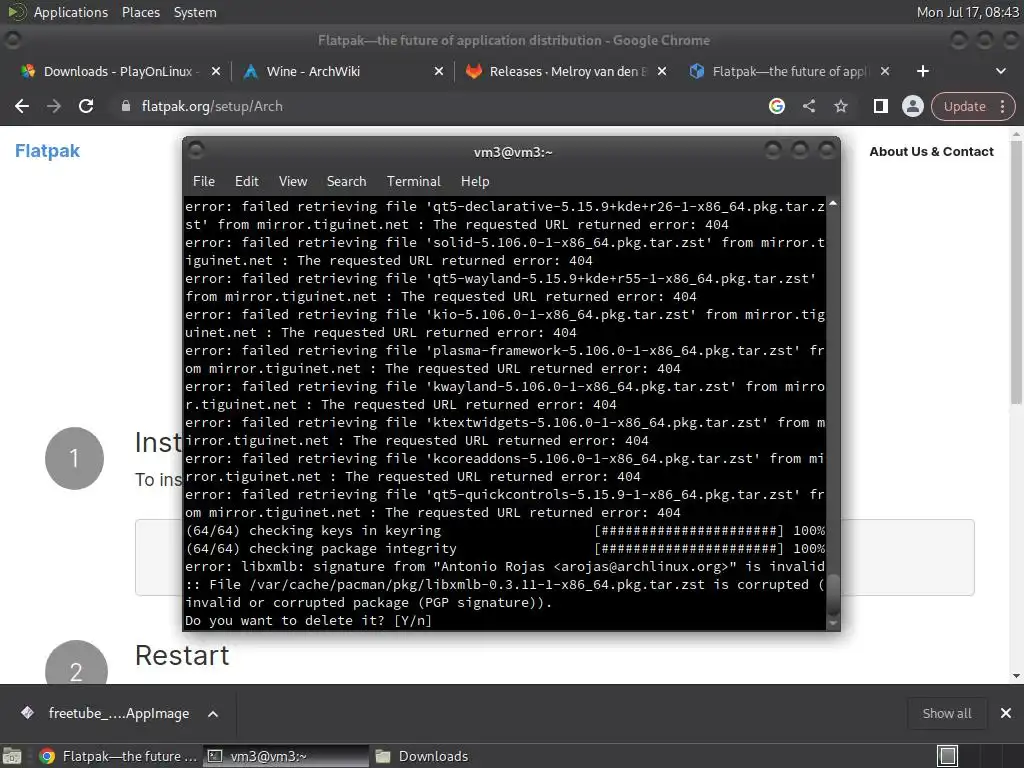Click the Chrome window menu icon in titlebar

coord(12,40)
